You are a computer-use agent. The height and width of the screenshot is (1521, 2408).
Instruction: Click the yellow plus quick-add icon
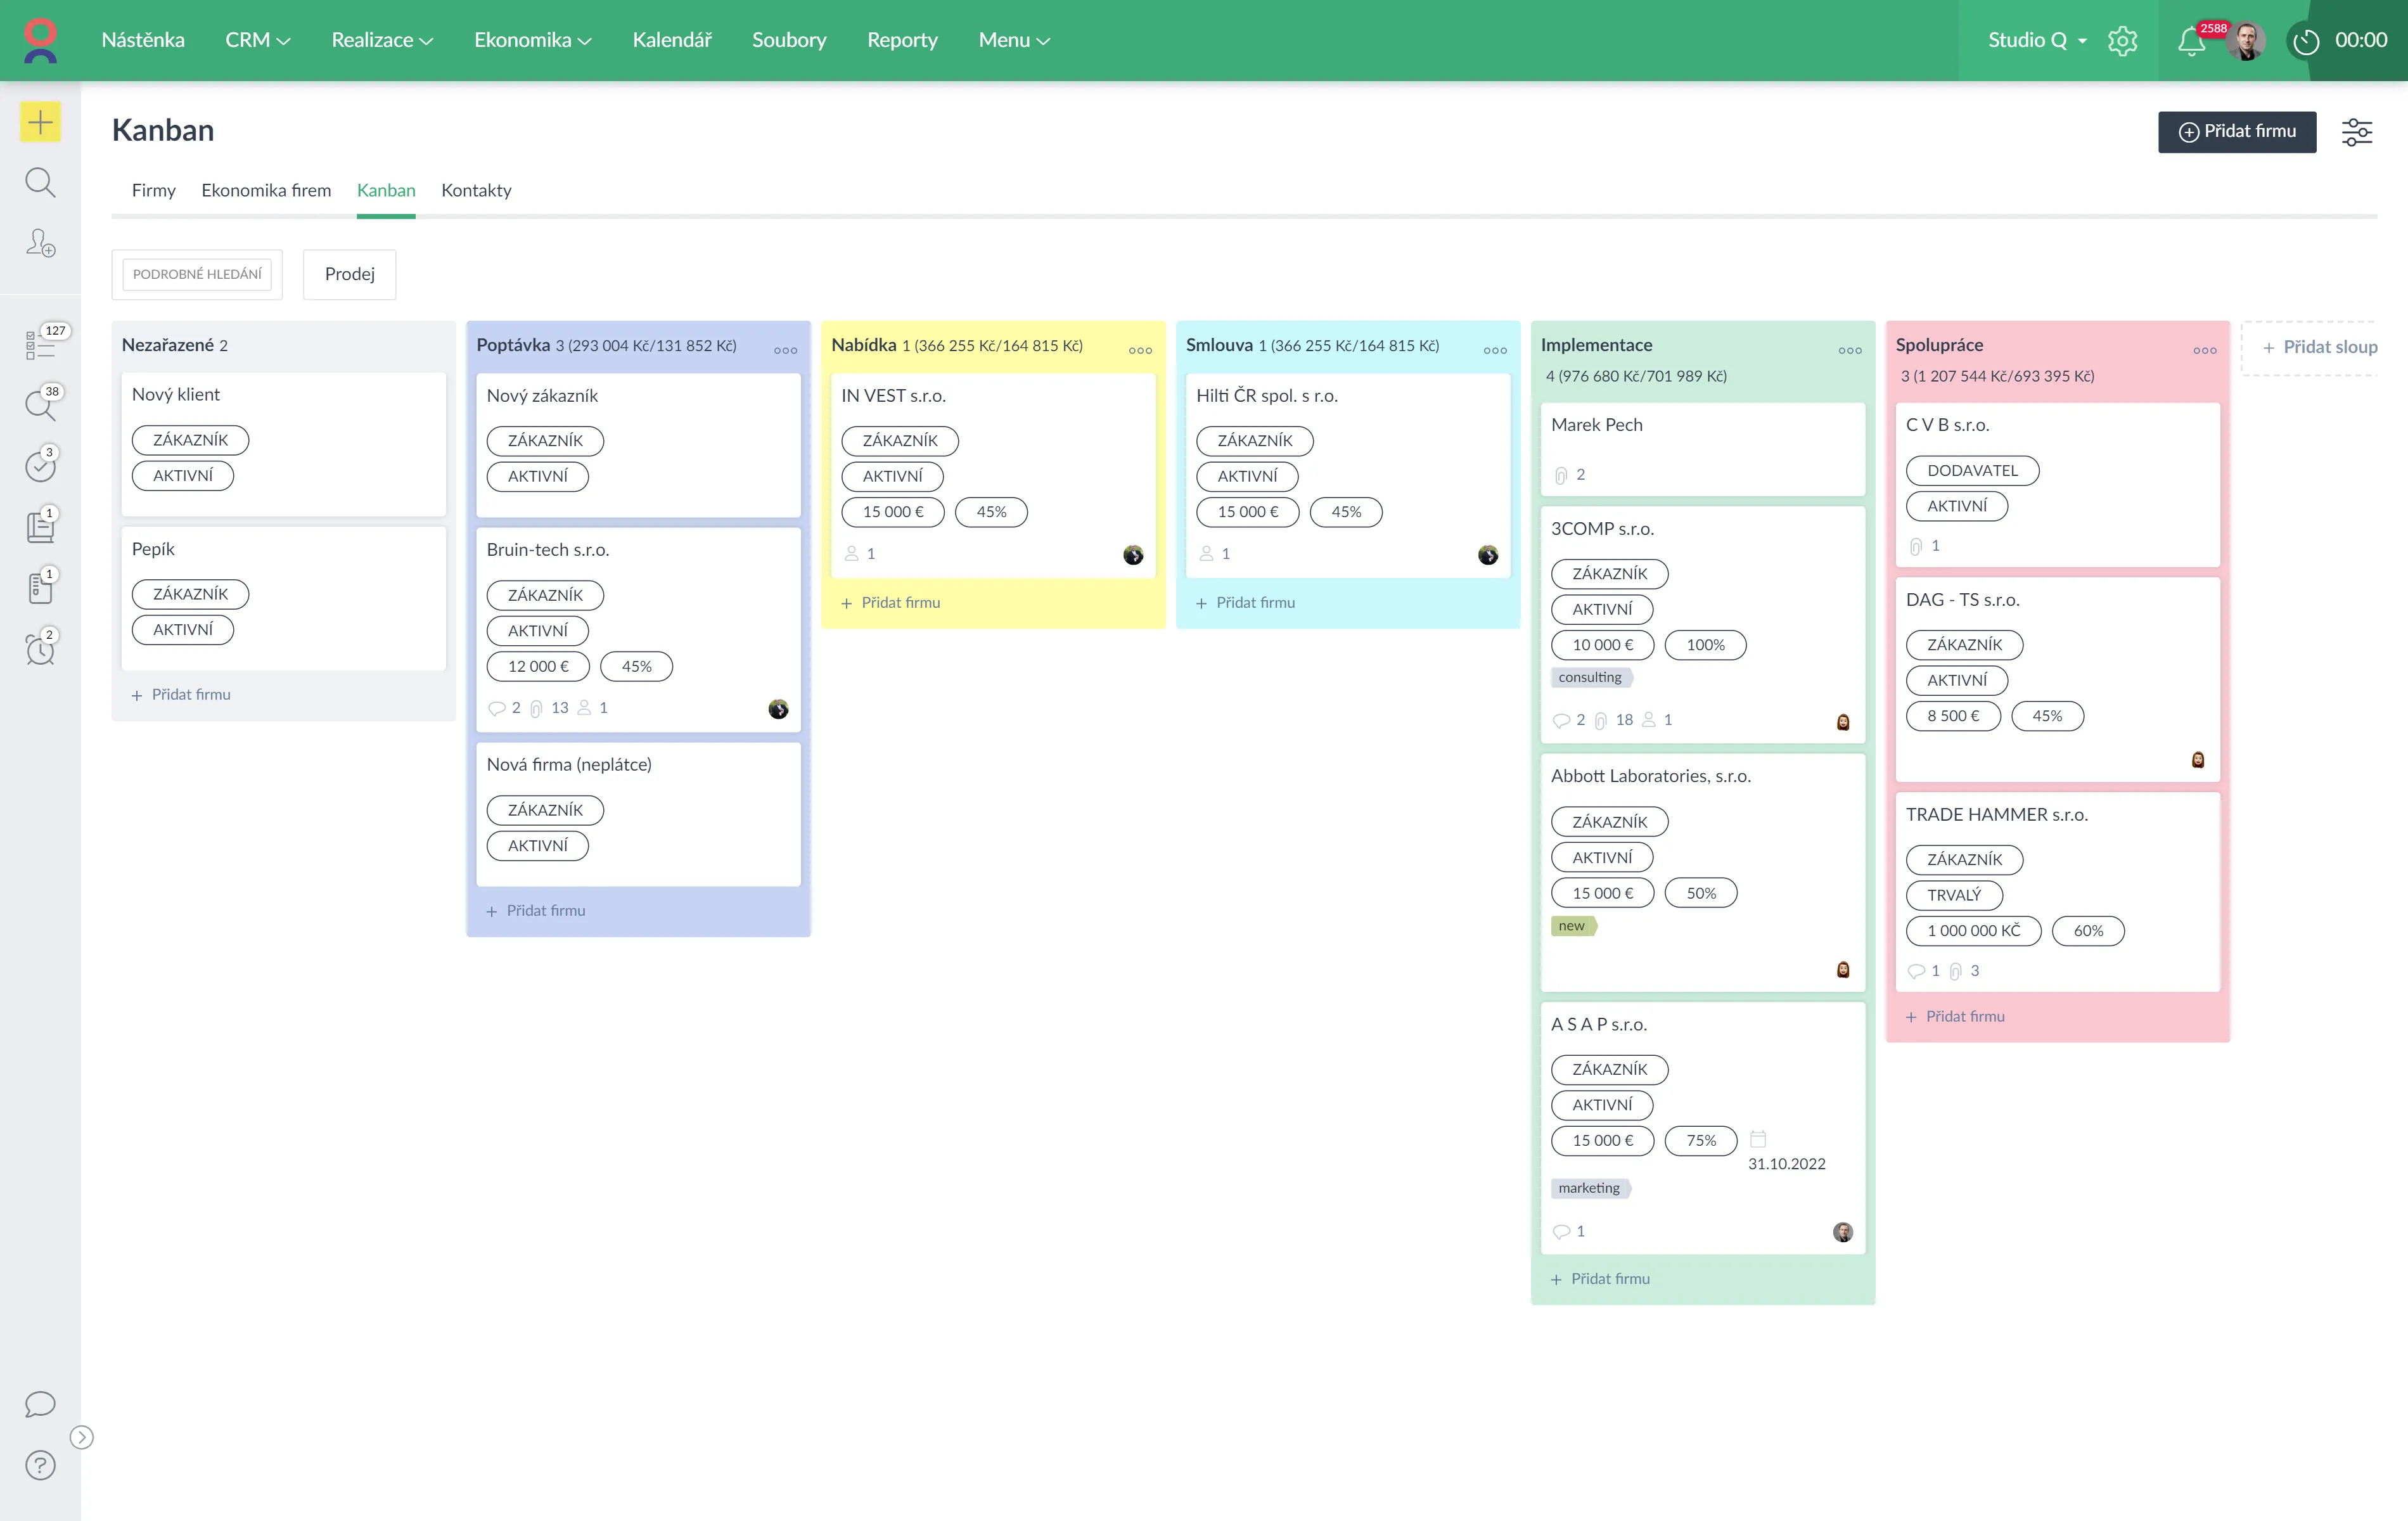click(x=40, y=122)
